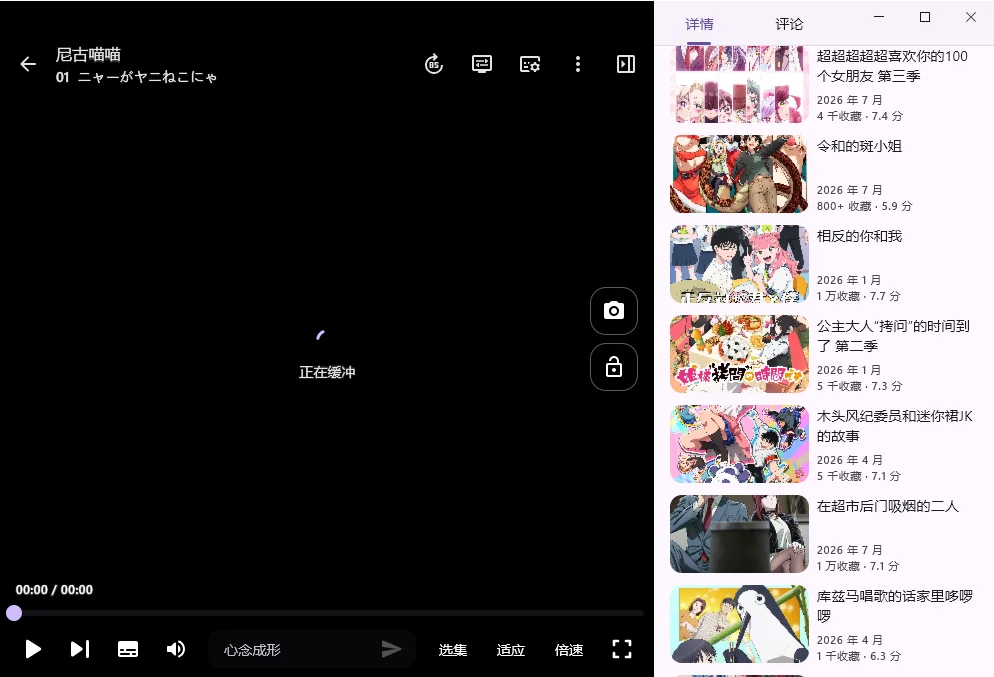Mute audio via the volume icon

click(x=176, y=649)
